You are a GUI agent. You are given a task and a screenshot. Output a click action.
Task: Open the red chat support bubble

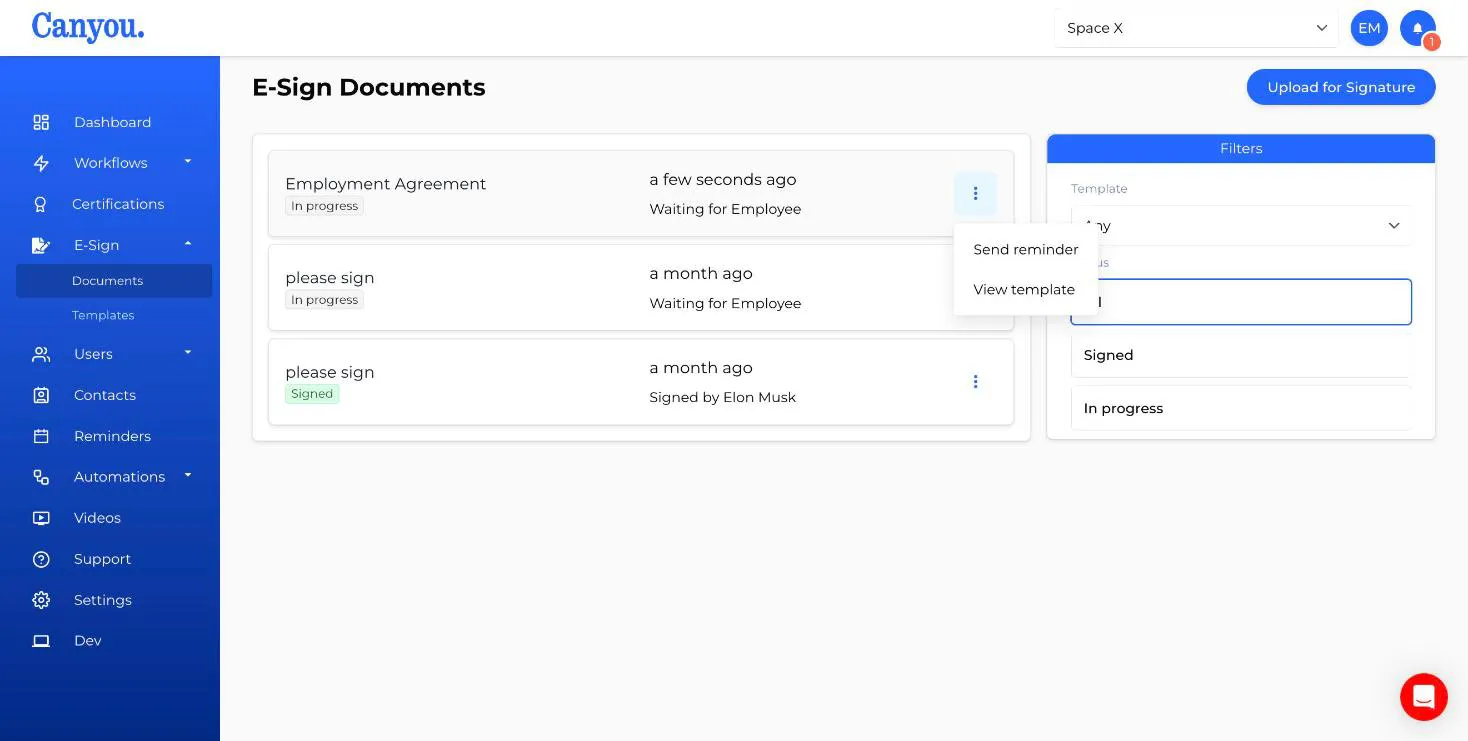tap(1424, 697)
